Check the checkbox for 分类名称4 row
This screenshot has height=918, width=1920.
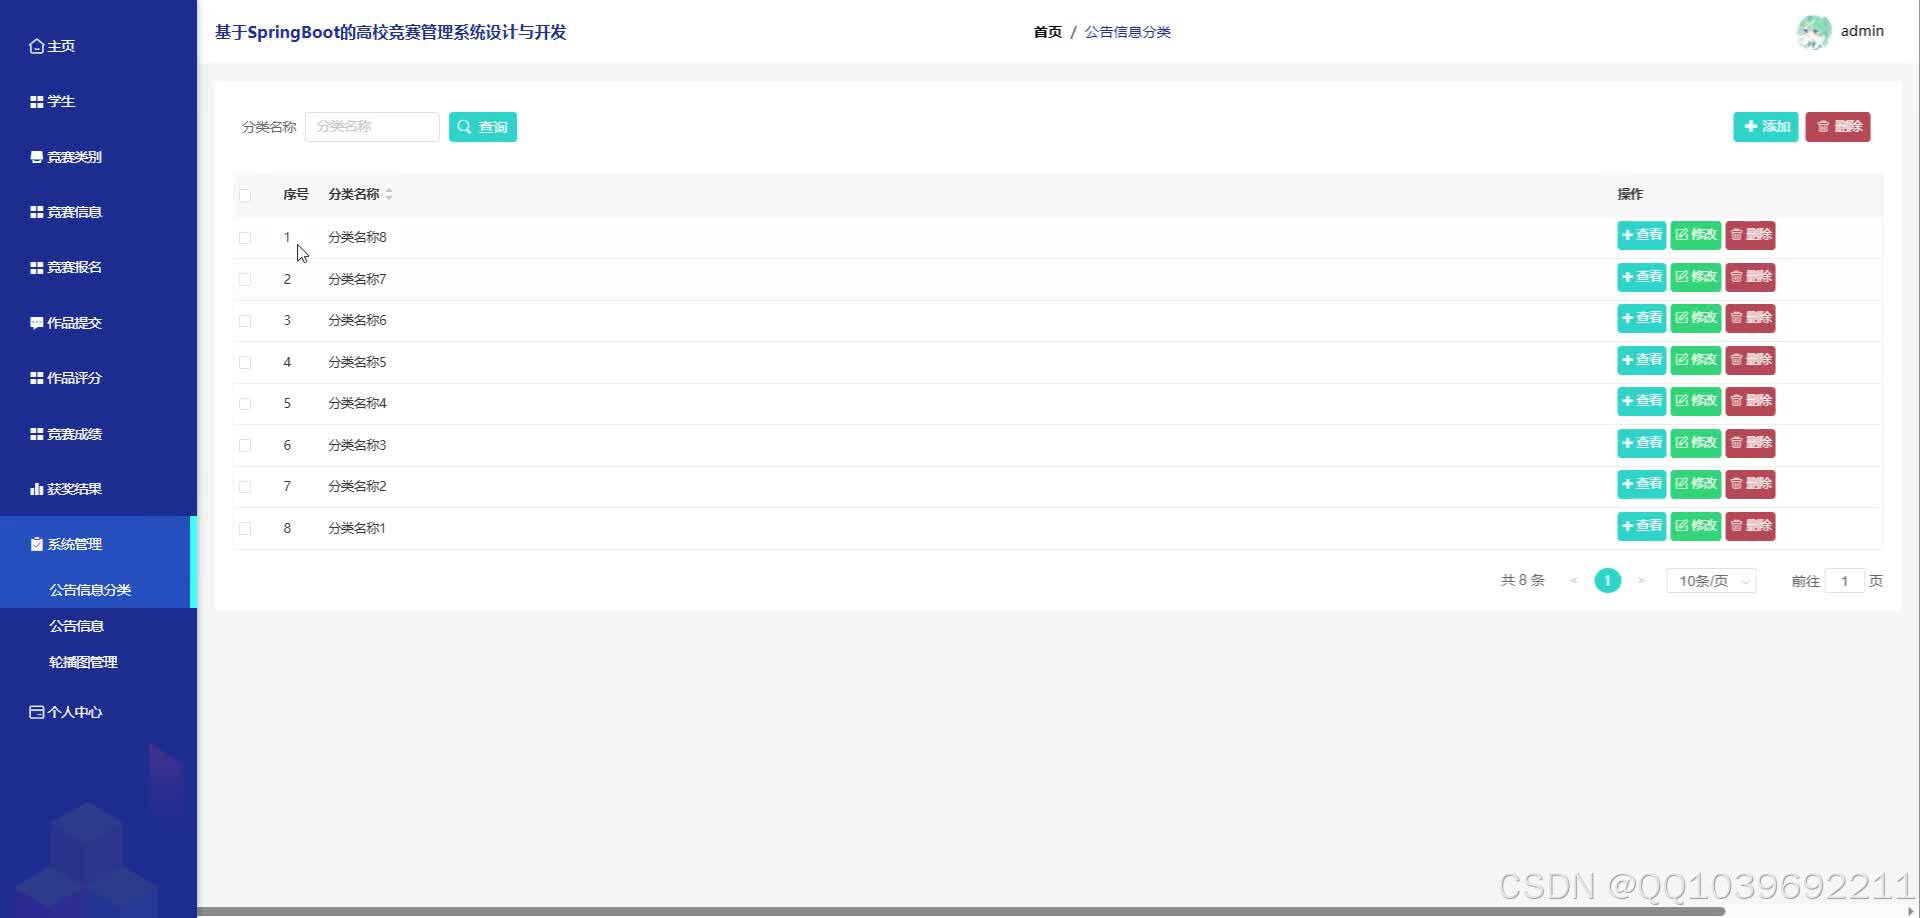click(245, 404)
